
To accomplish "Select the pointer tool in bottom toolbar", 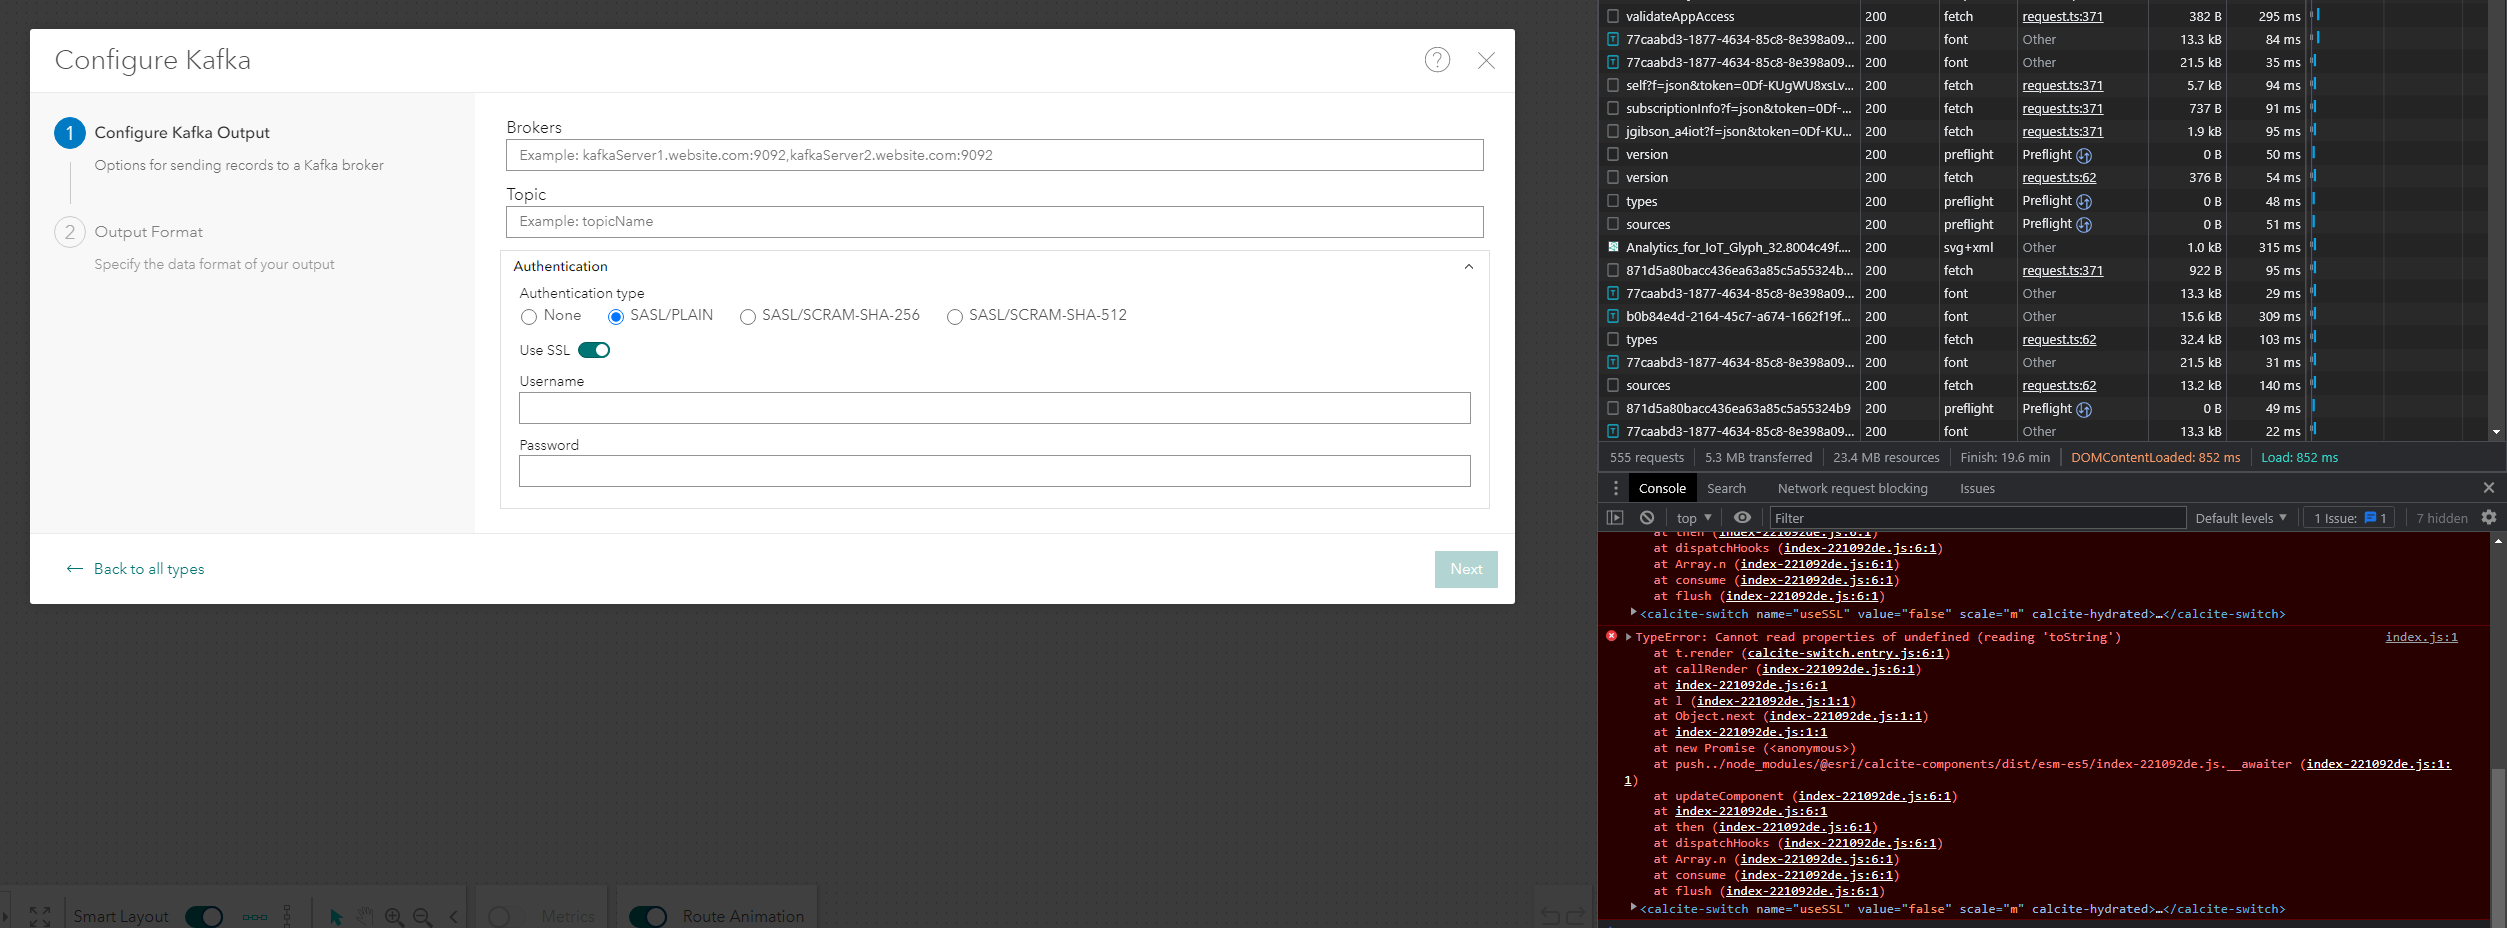I will (x=336, y=915).
